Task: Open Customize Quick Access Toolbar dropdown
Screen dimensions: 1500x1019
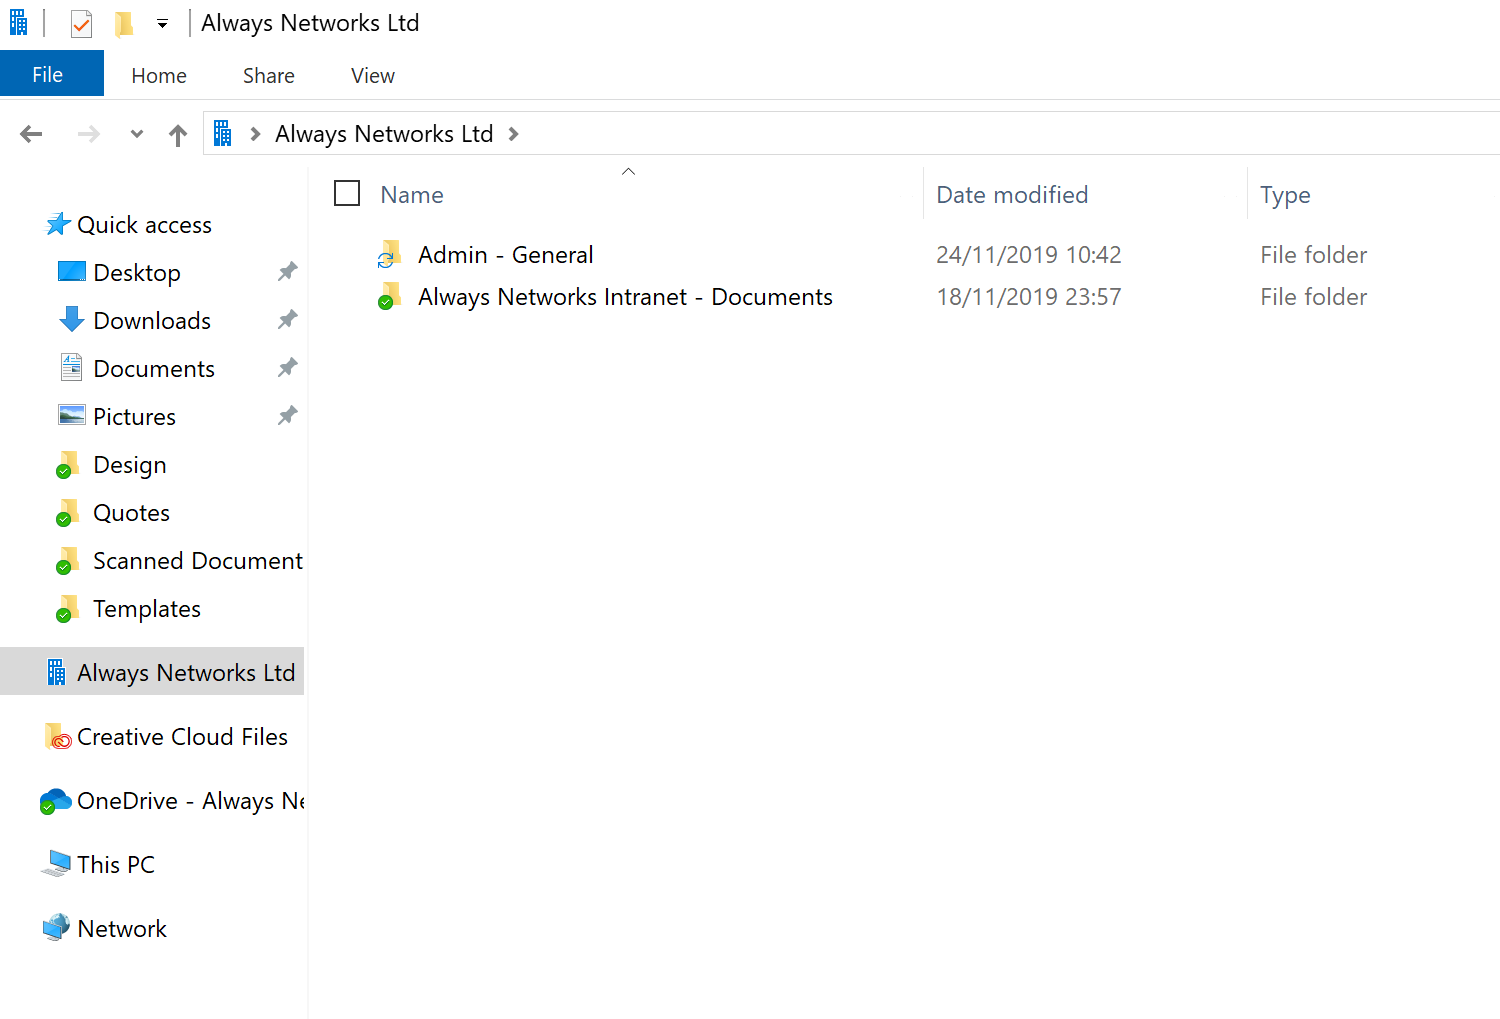Action: pos(162,24)
